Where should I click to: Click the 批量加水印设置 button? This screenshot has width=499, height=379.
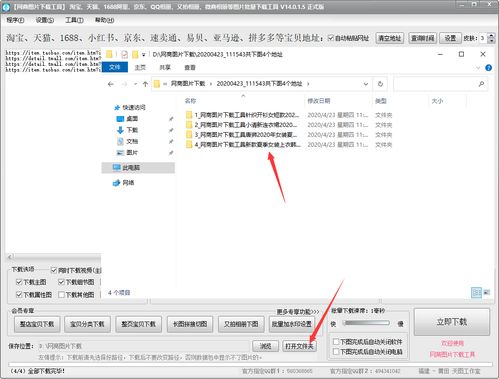coord(292,324)
